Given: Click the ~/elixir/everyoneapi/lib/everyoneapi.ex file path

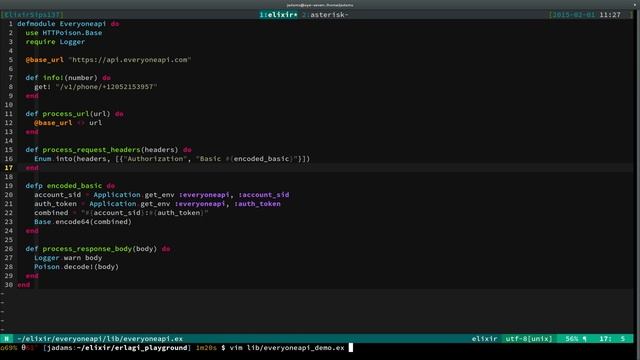Looking at the screenshot, I should pyautogui.click(x=100, y=339).
